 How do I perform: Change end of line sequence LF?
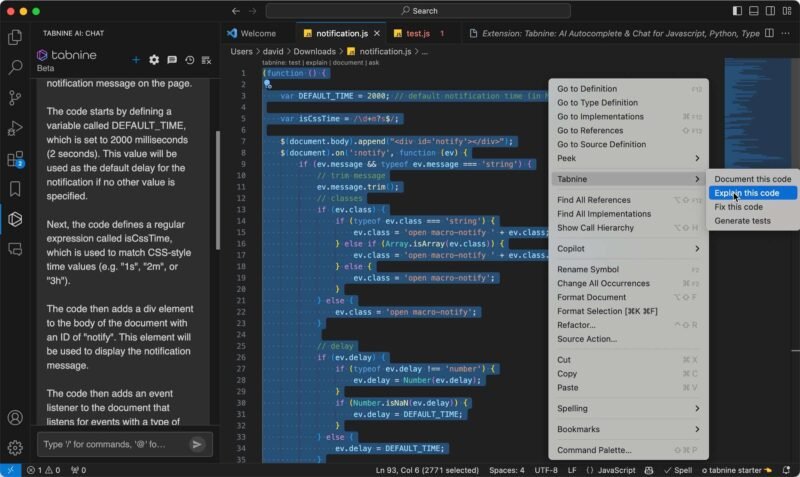click(572, 470)
